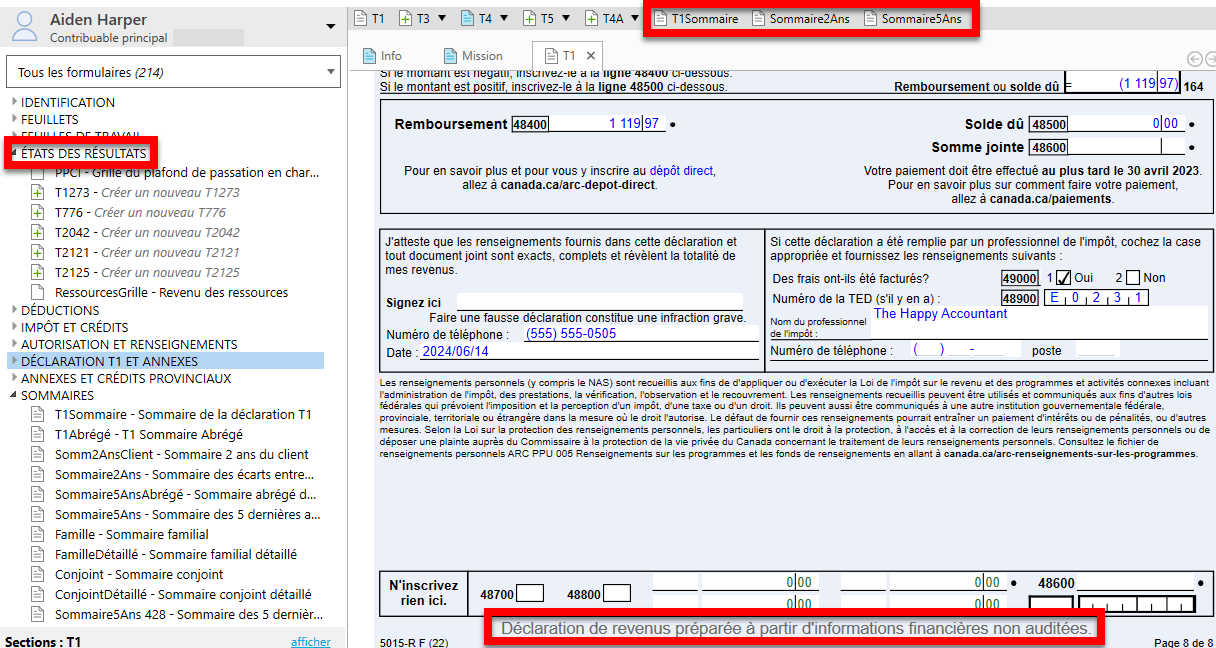The image size is (1216, 648).
Task: Collapse the ÉTATS DES RÉSULTATS section
Action: (14, 154)
